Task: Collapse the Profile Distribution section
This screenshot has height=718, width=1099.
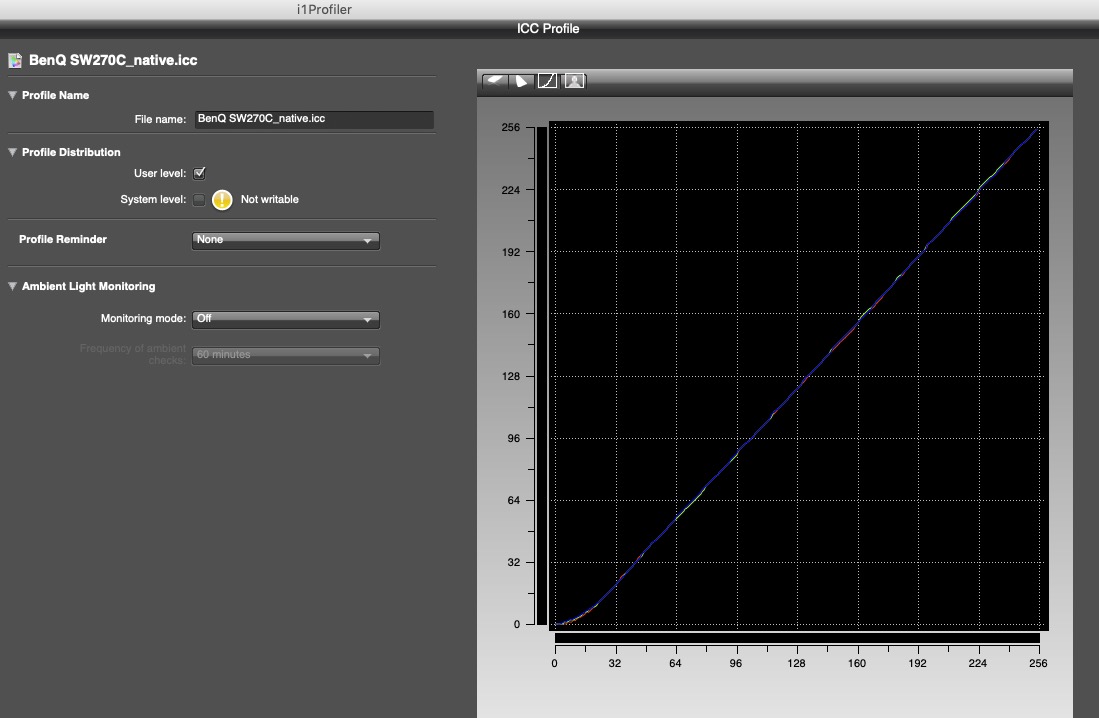Action: point(12,153)
